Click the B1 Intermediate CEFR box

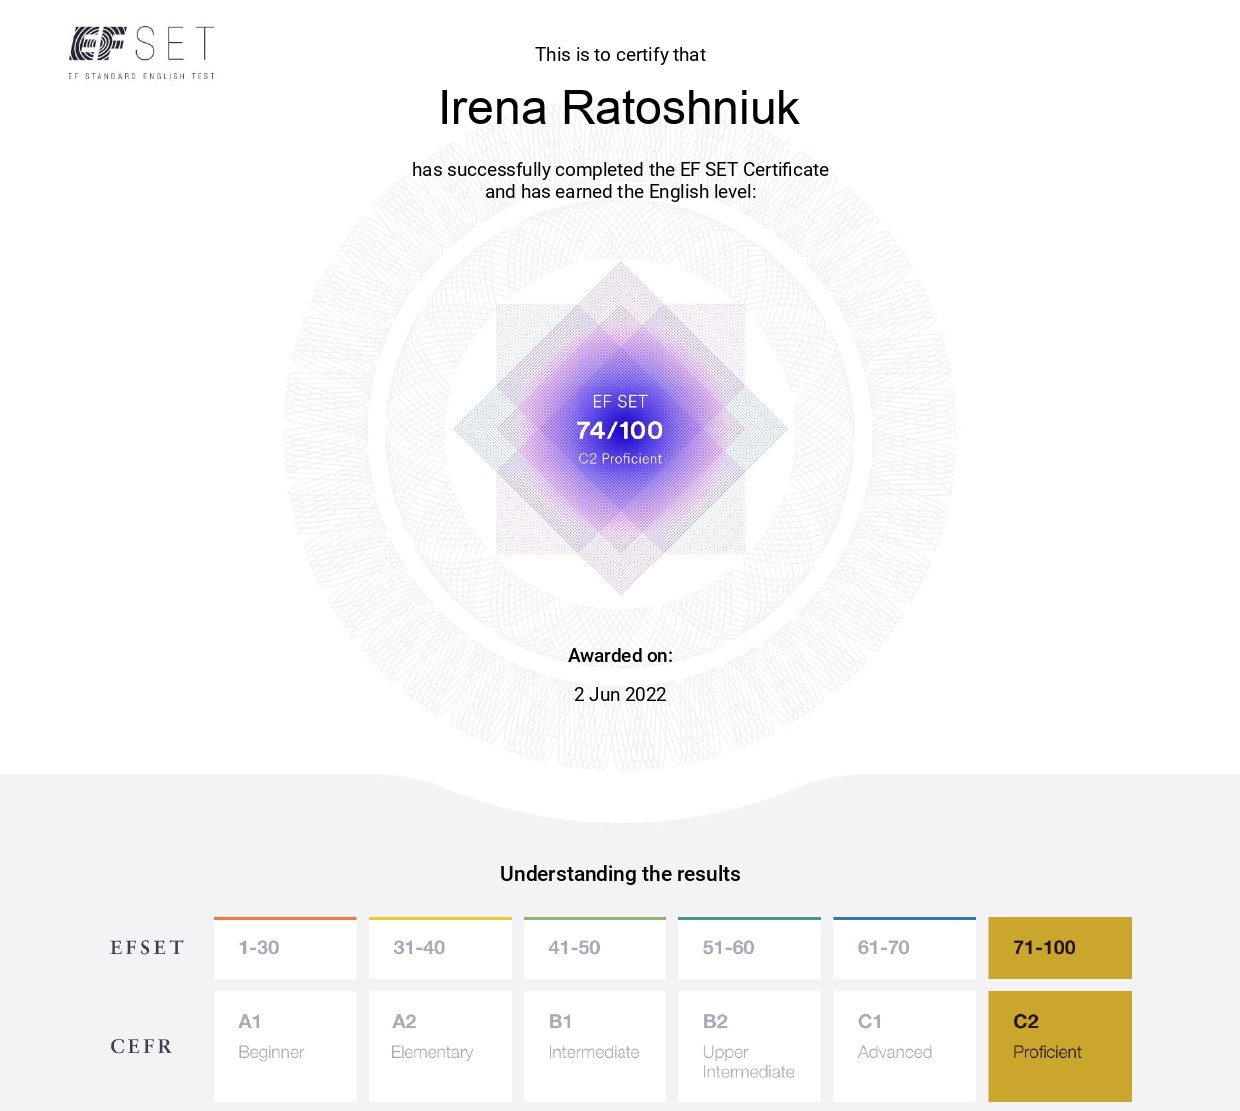coord(595,1046)
